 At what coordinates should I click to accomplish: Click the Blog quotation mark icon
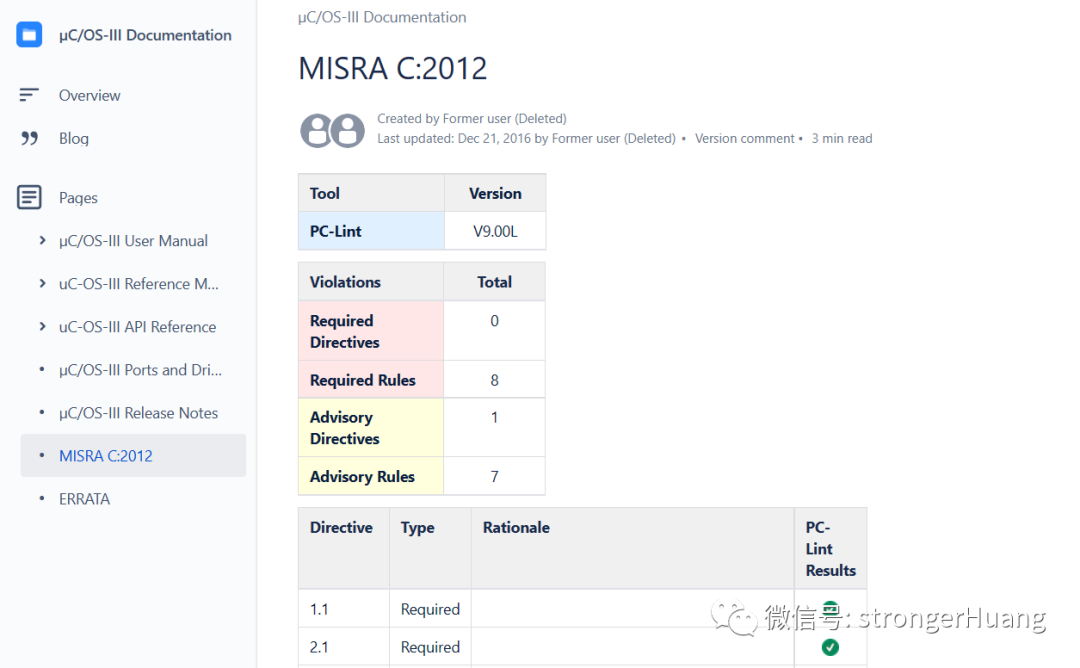tap(29, 138)
